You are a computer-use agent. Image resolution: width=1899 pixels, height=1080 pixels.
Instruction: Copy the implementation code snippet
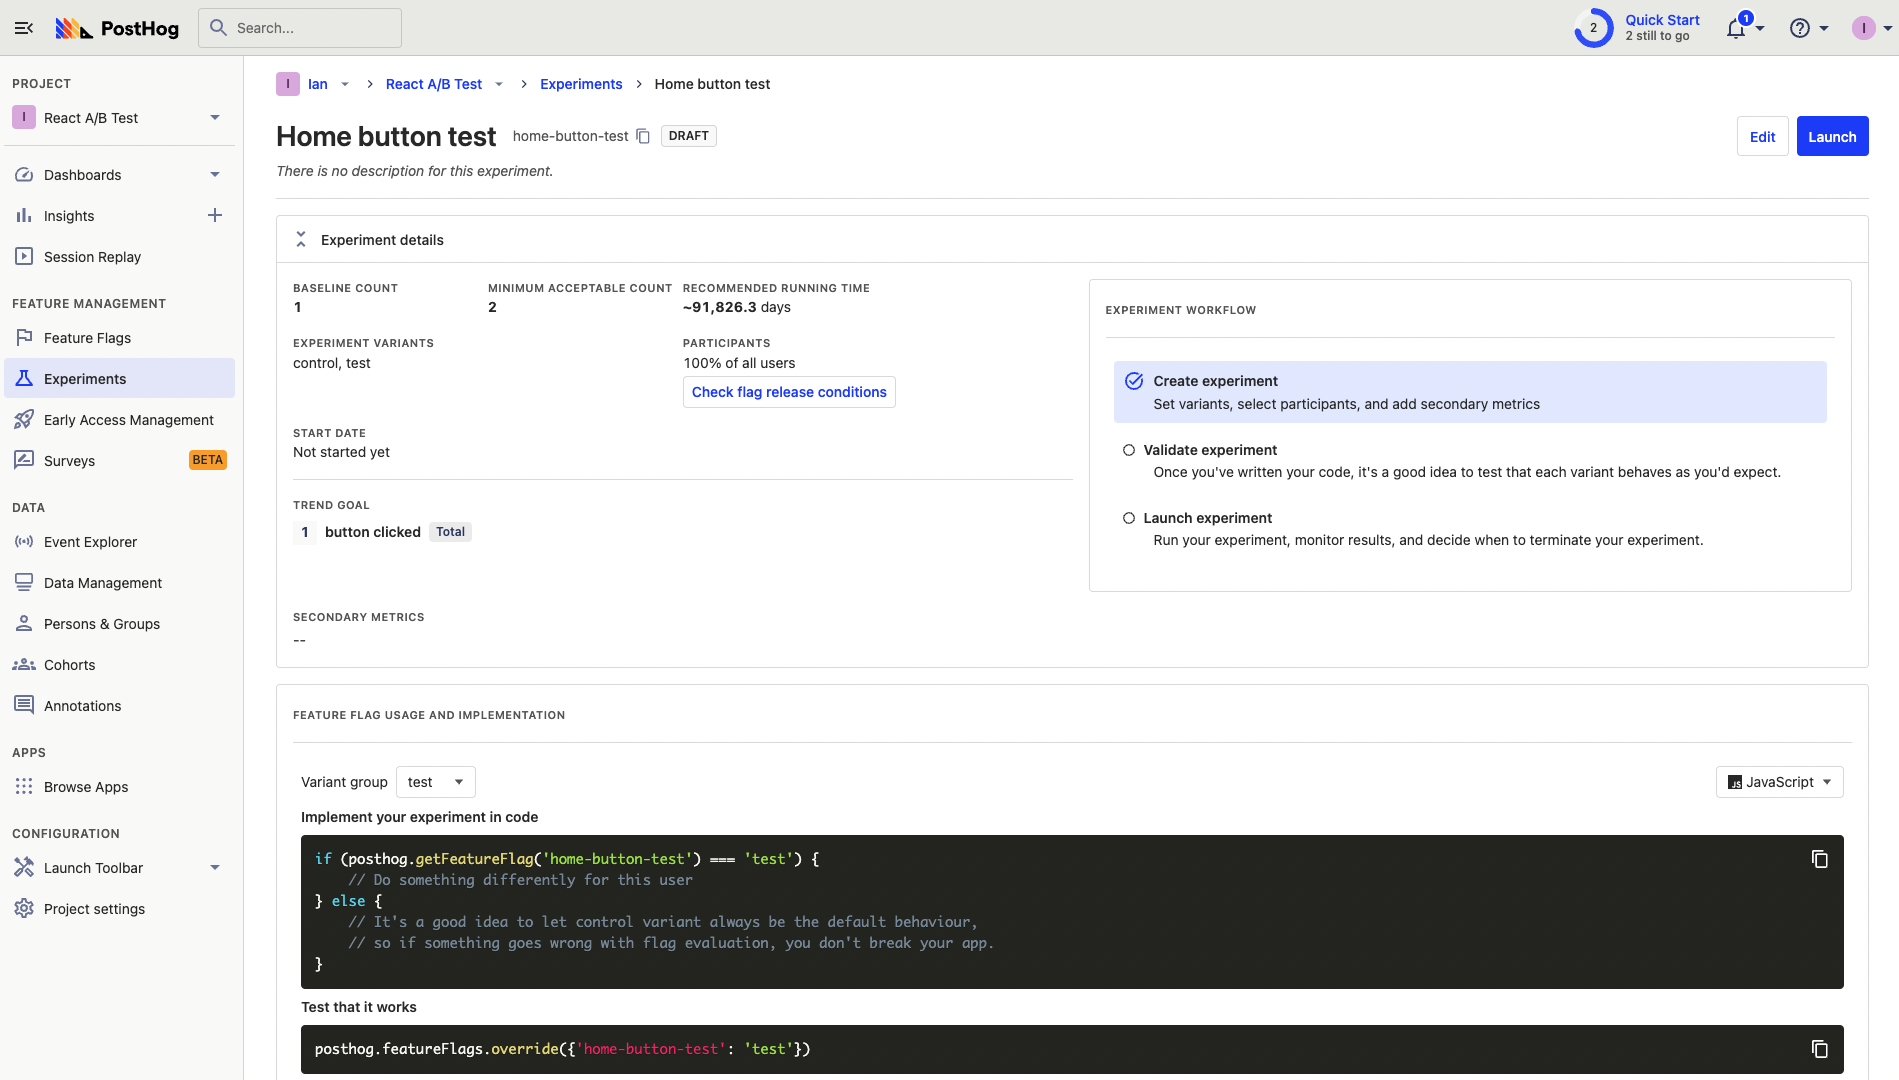pyautogui.click(x=1820, y=859)
